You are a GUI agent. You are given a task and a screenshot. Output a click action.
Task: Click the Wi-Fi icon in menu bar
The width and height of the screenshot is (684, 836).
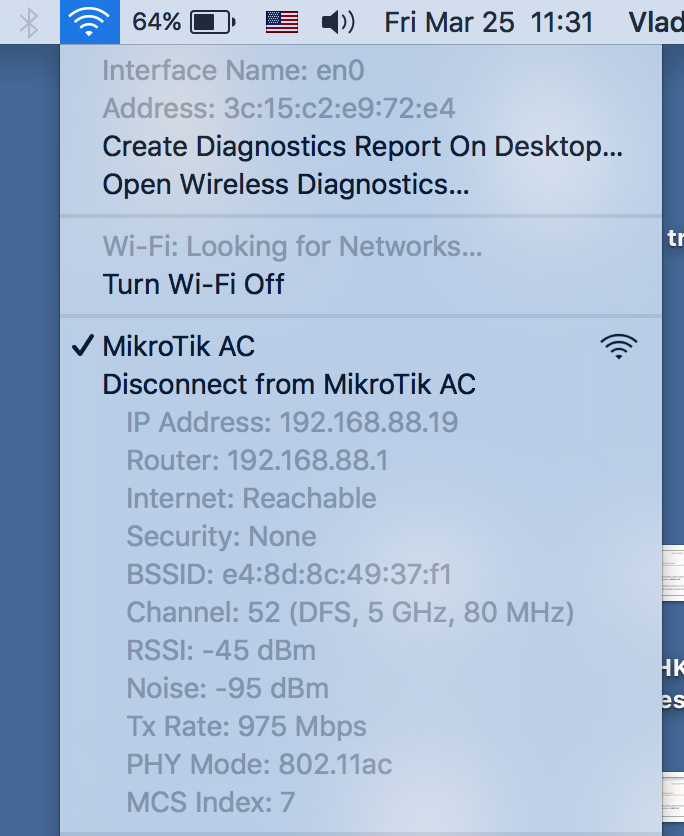[x=89, y=22]
